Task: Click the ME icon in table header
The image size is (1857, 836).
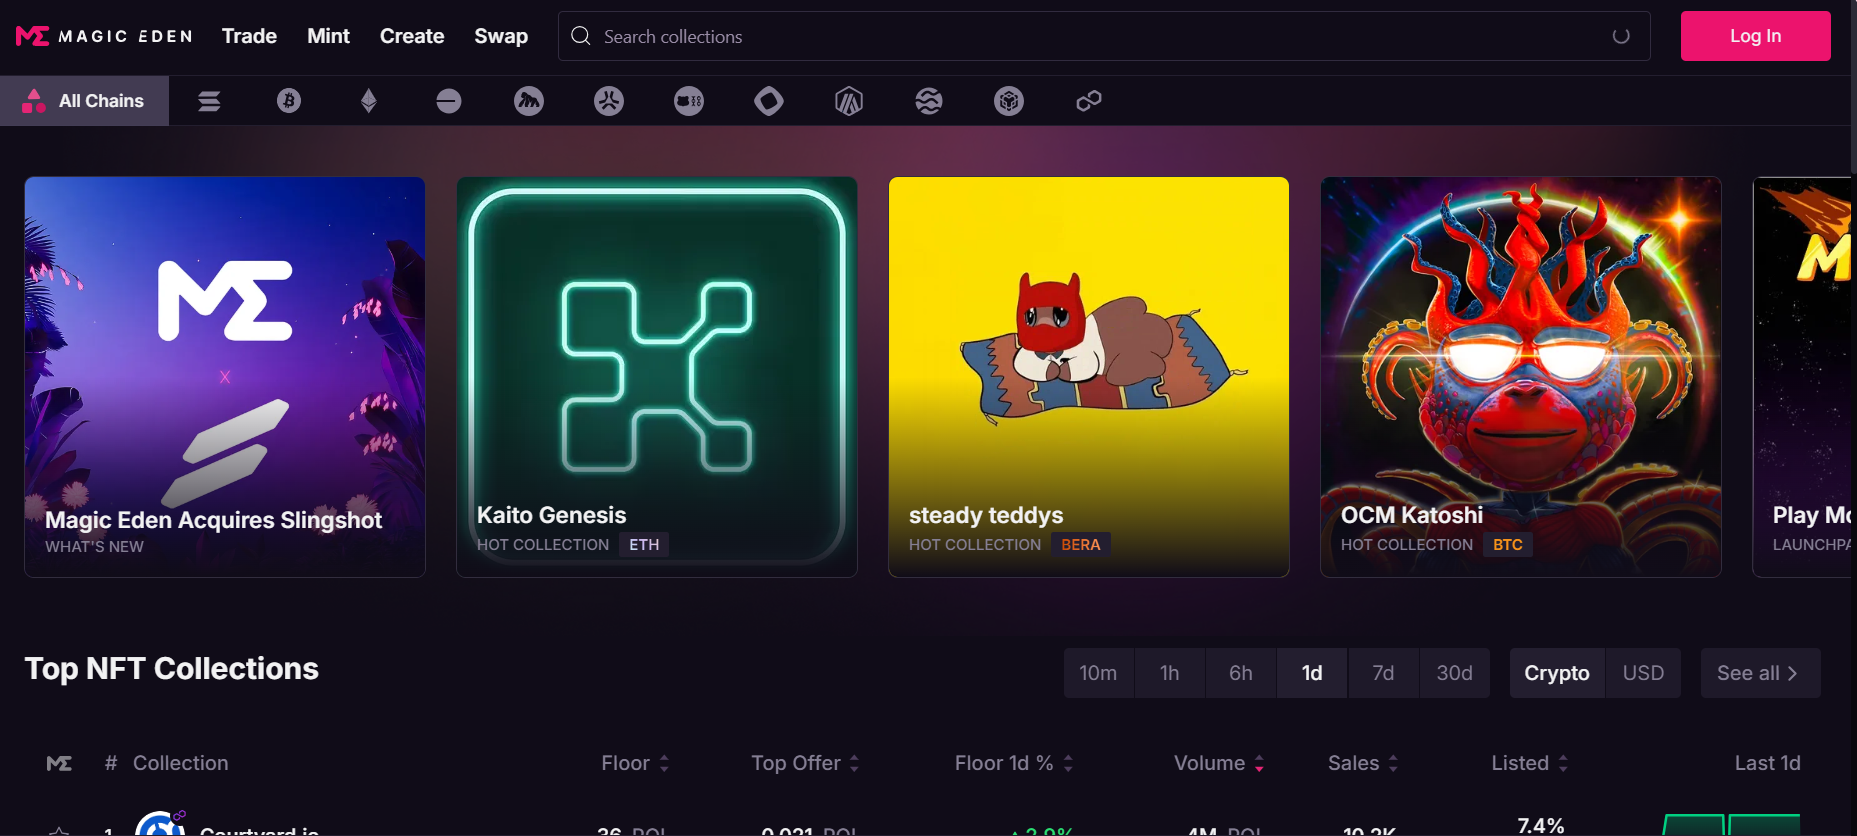Action: pos(59,763)
